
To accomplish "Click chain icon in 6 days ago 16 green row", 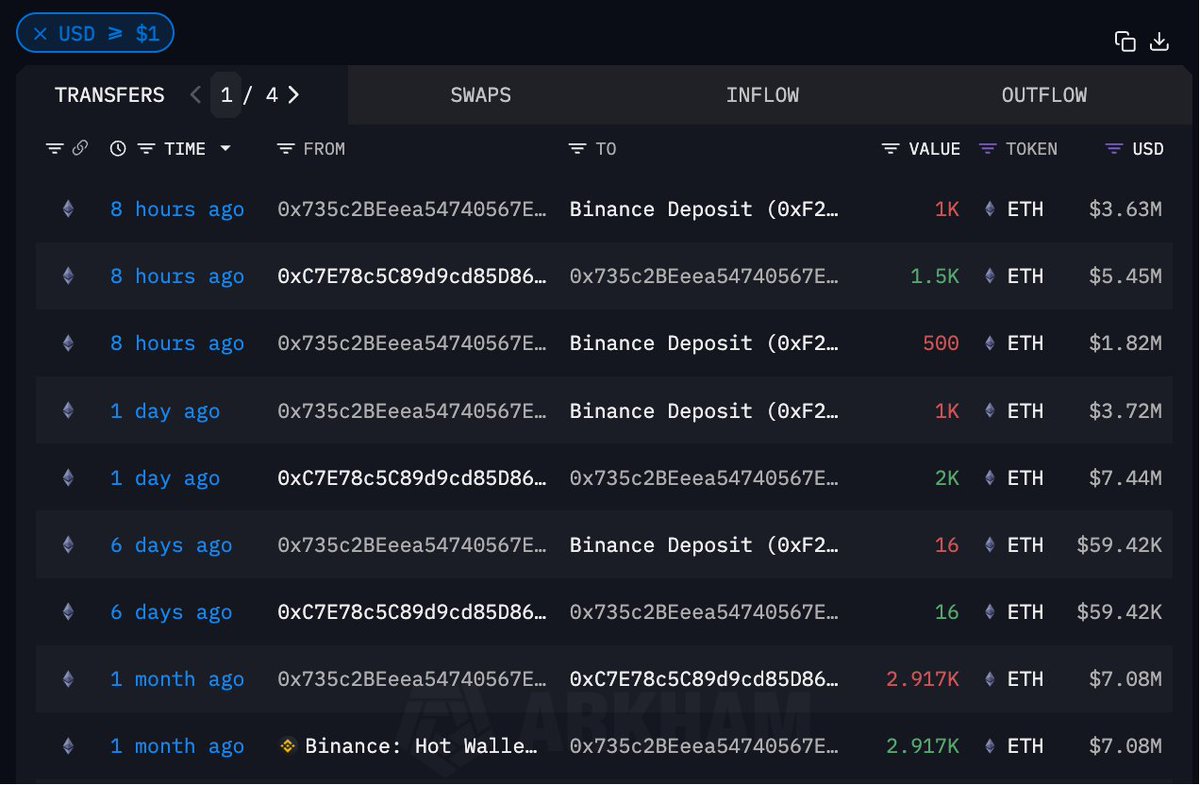I will 68,612.
